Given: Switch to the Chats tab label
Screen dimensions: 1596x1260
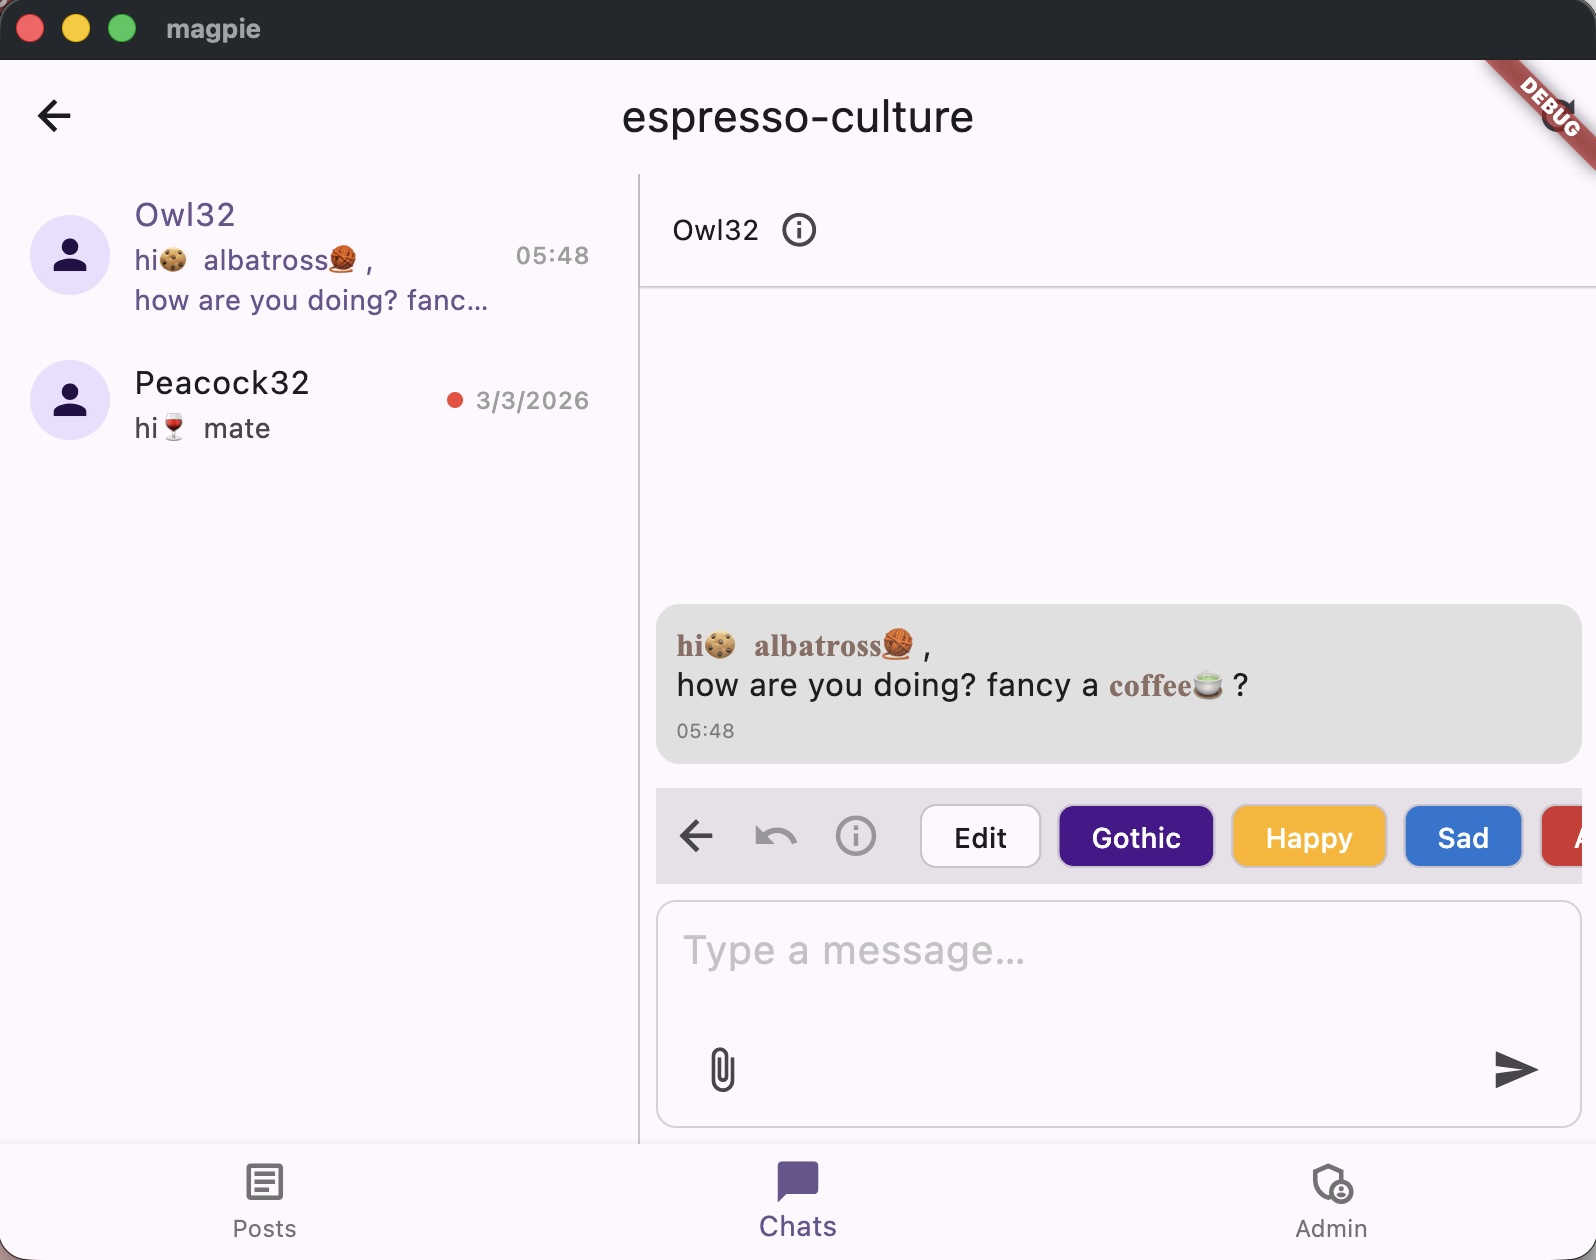Looking at the screenshot, I should (x=798, y=1227).
